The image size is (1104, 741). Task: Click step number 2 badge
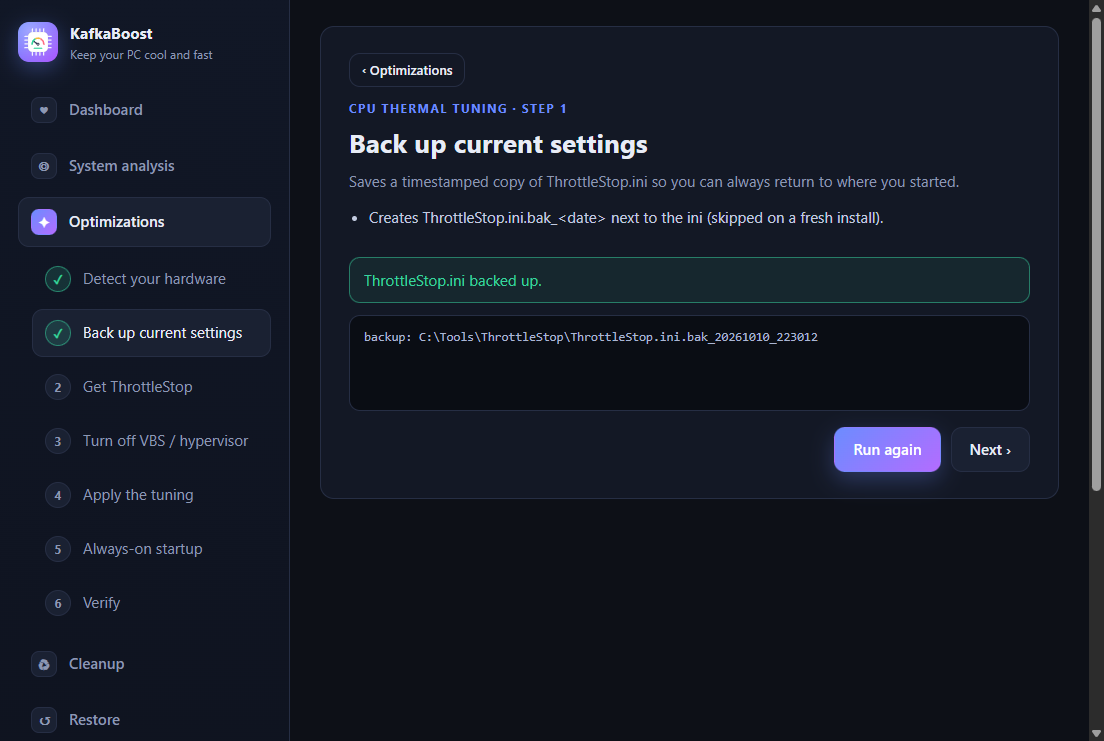point(58,387)
